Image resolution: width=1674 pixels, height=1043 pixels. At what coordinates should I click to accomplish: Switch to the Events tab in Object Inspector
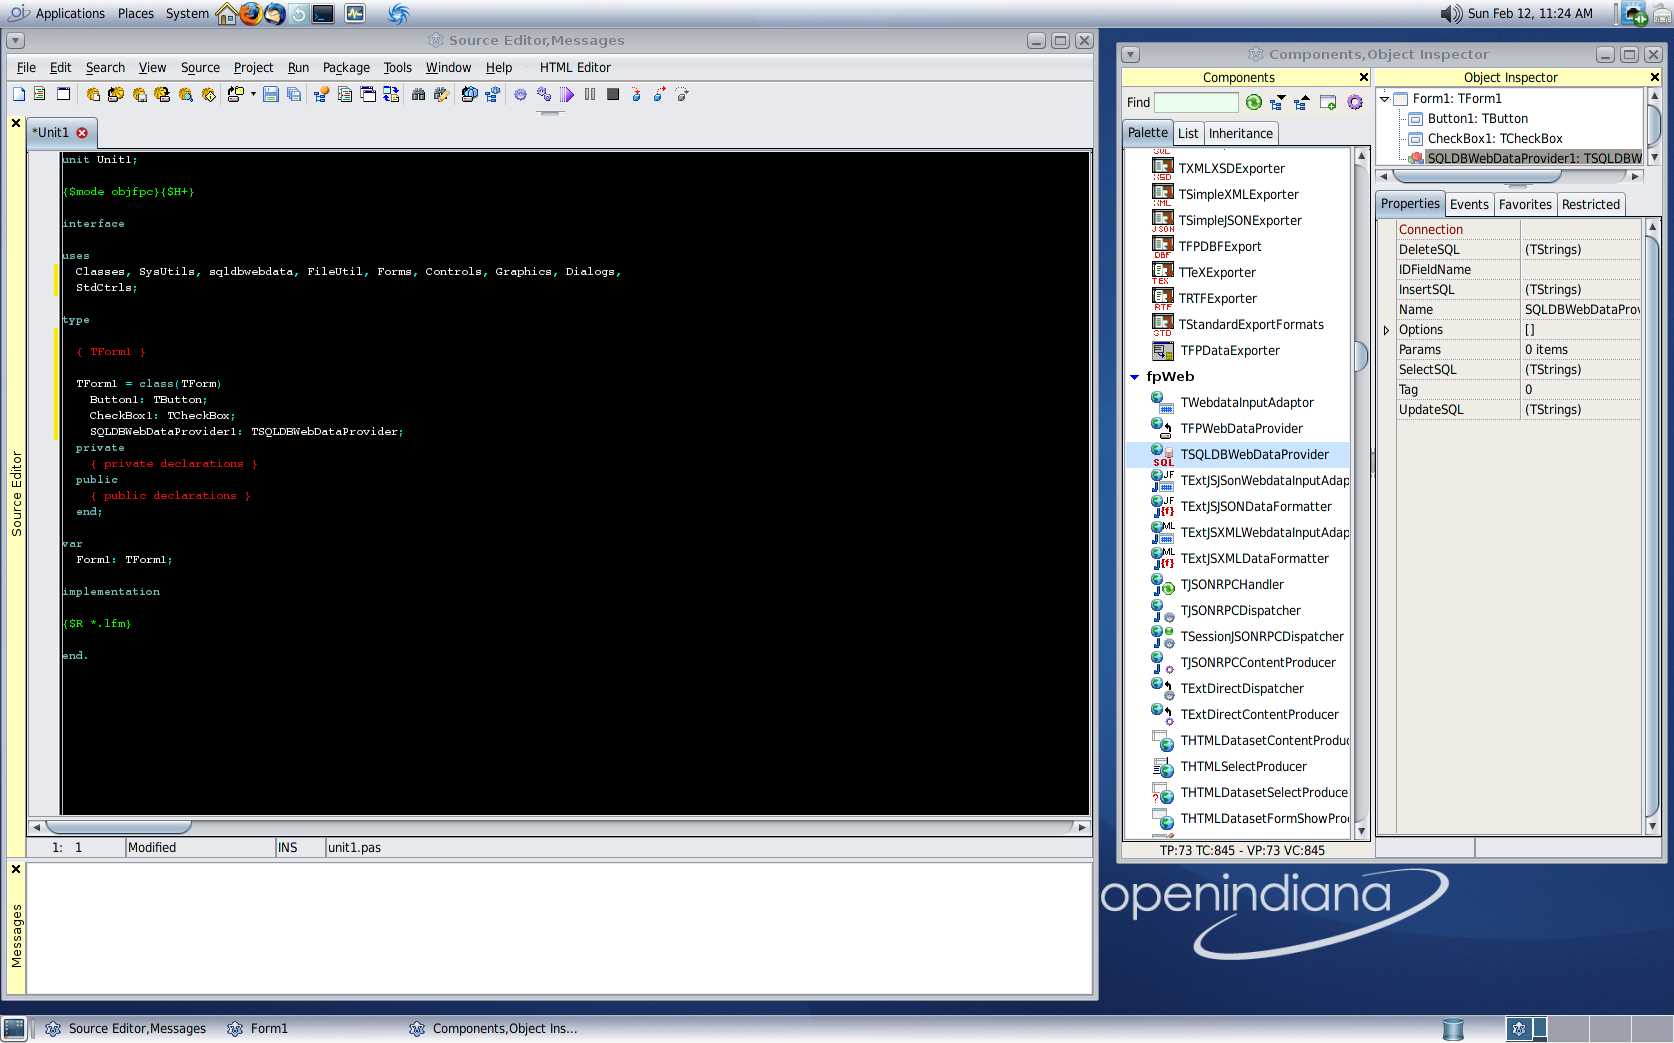pos(1469,204)
